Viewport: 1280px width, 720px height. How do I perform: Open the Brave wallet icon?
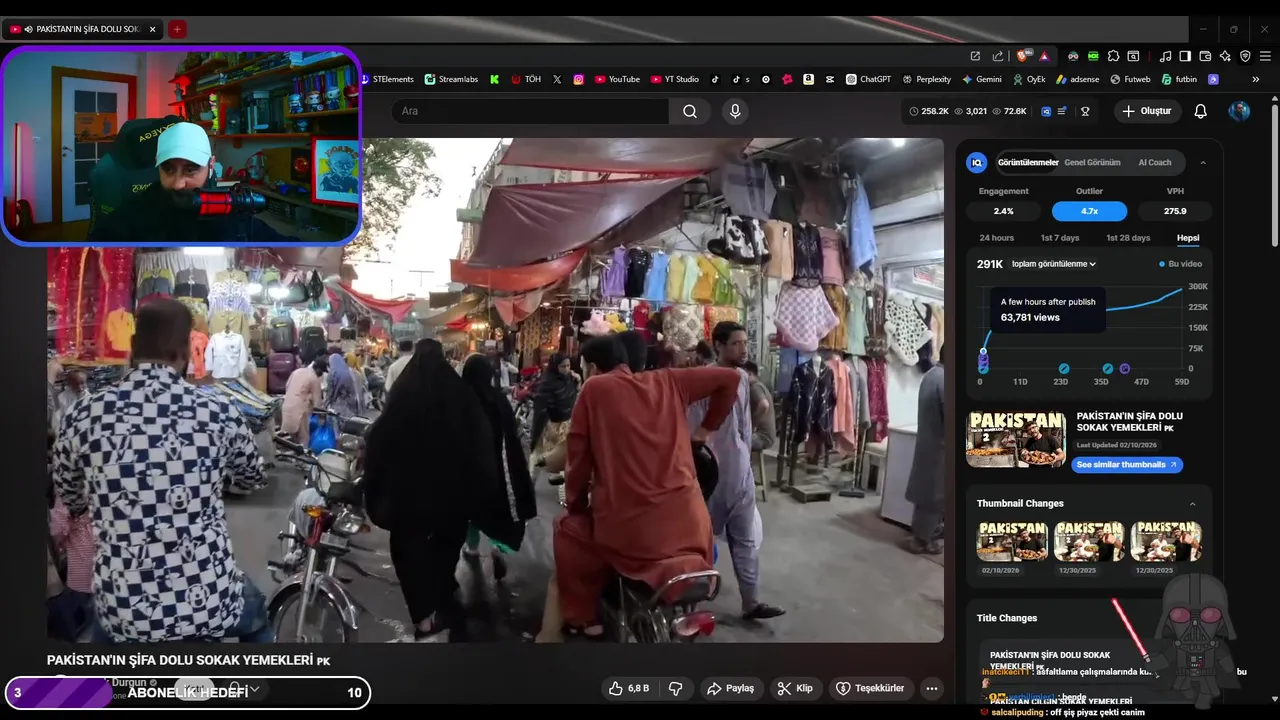point(1205,56)
